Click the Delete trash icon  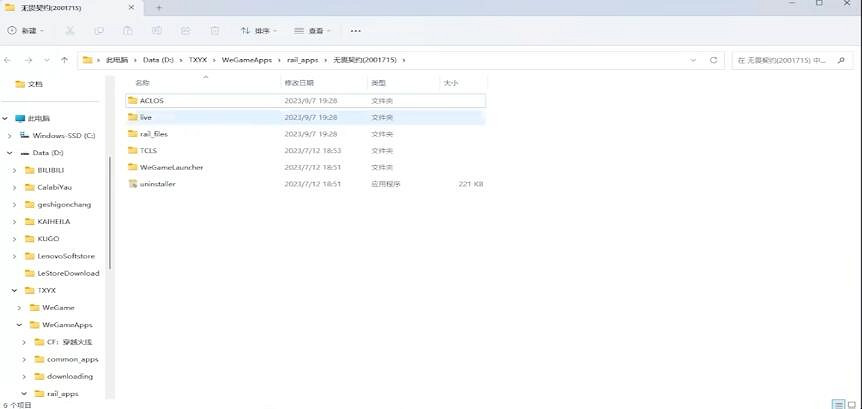point(215,31)
